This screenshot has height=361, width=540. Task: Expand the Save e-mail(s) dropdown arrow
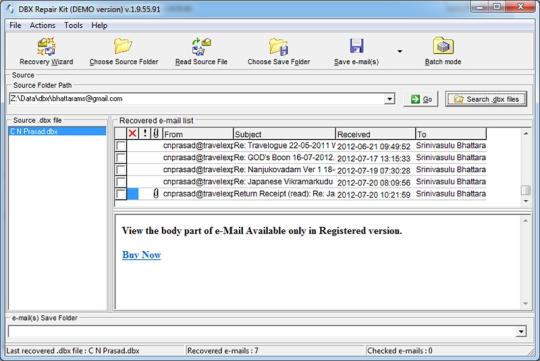click(x=399, y=51)
